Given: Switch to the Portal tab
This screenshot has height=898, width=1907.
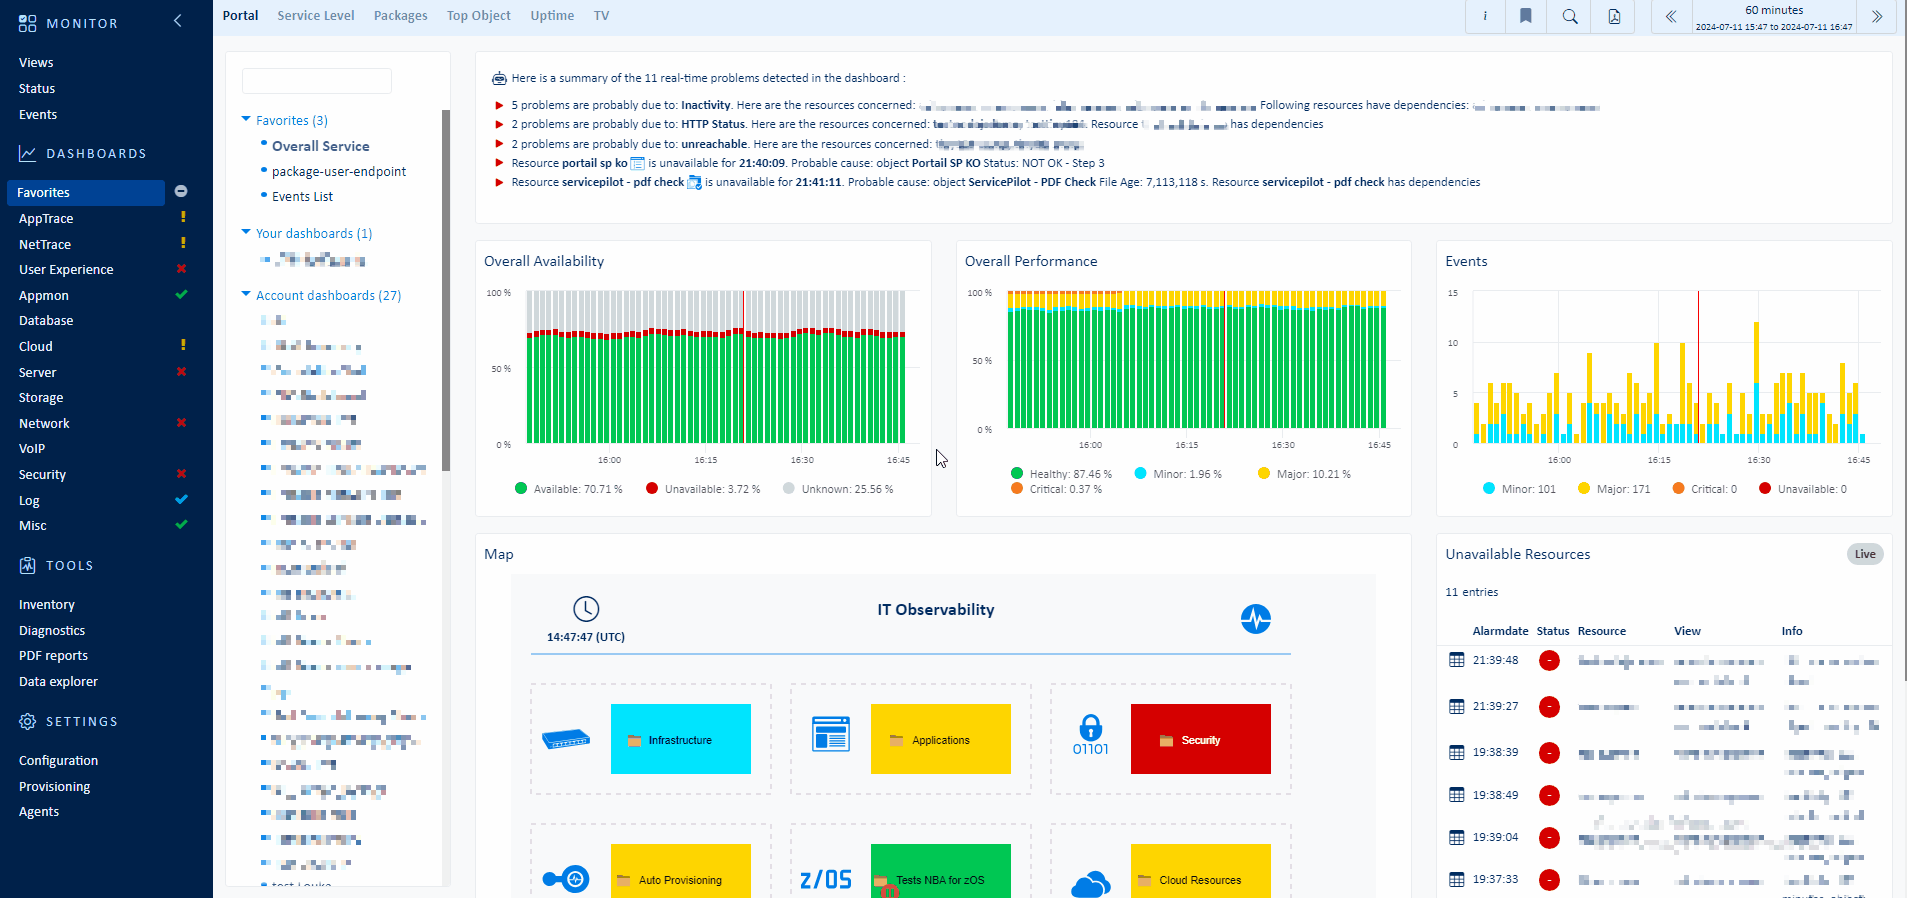Looking at the screenshot, I should [240, 16].
